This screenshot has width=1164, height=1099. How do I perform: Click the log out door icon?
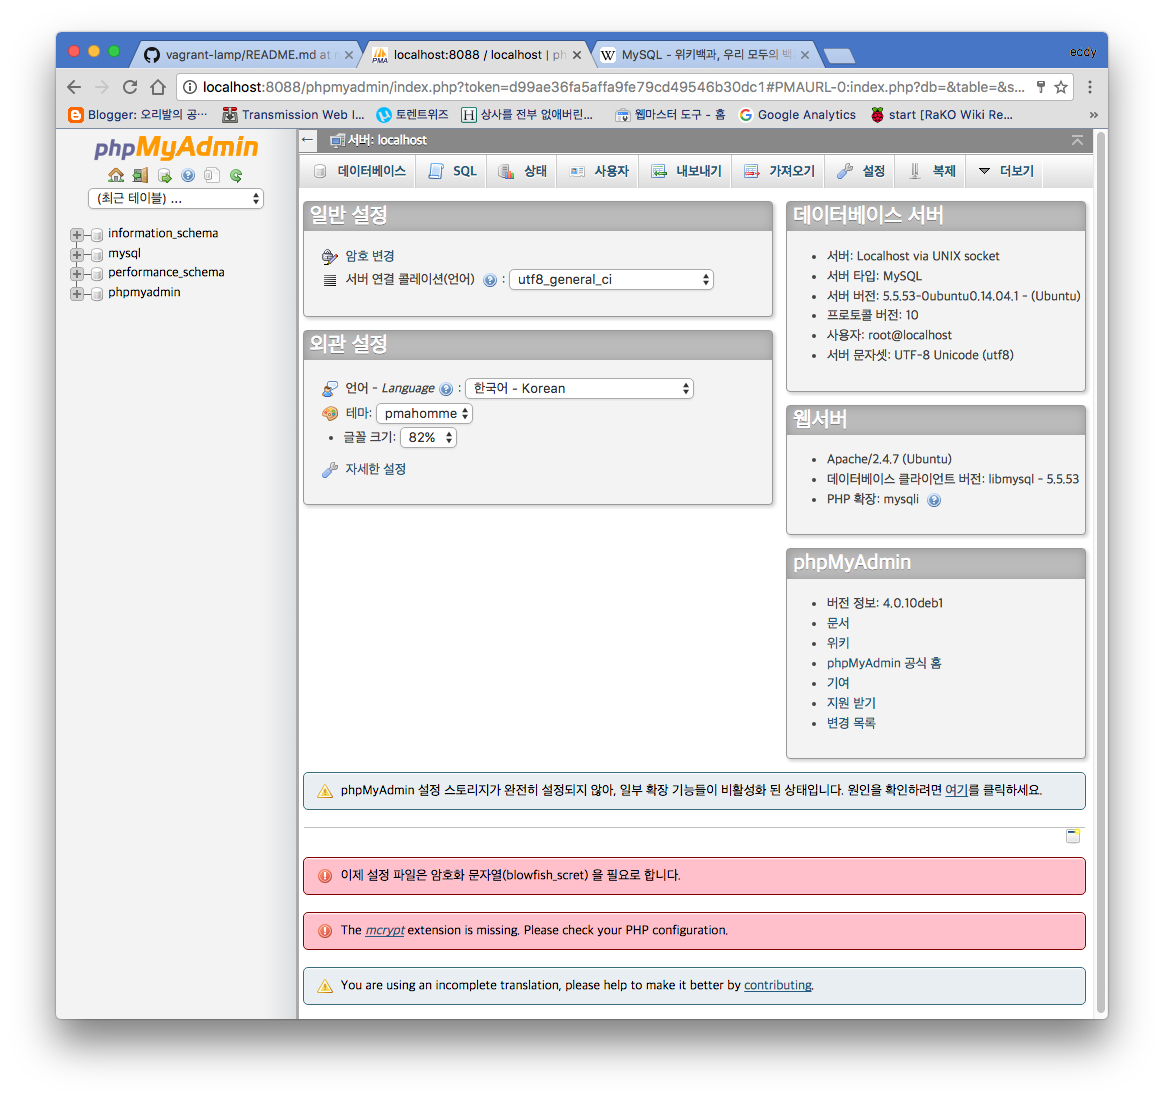[140, 175]
